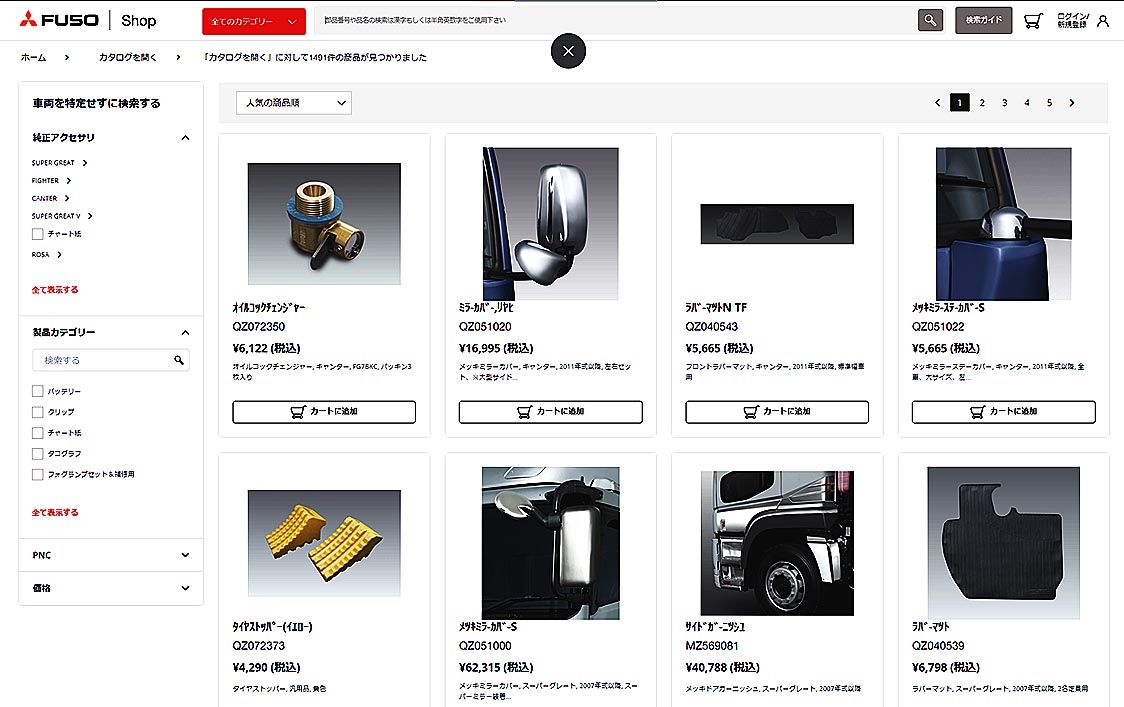Click the magnifier in product category search
Viewport: 1124px width, 707px height.
tap(178, 360)
